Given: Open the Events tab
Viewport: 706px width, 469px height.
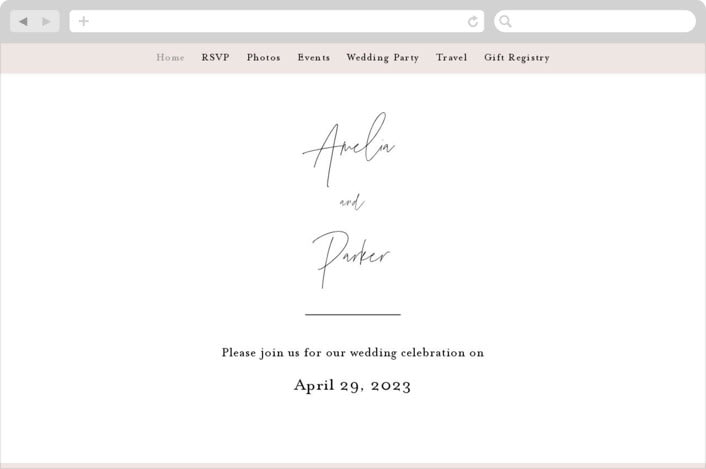Looking at the screenshot, I should [313, 58].
